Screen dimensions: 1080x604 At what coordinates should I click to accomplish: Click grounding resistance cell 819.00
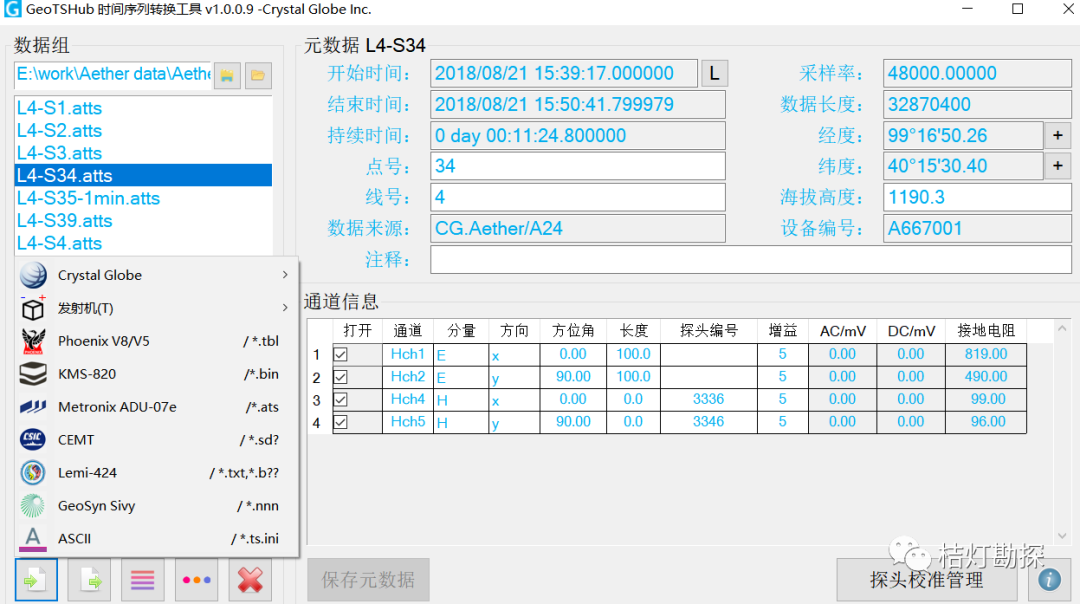pos(986,354)
